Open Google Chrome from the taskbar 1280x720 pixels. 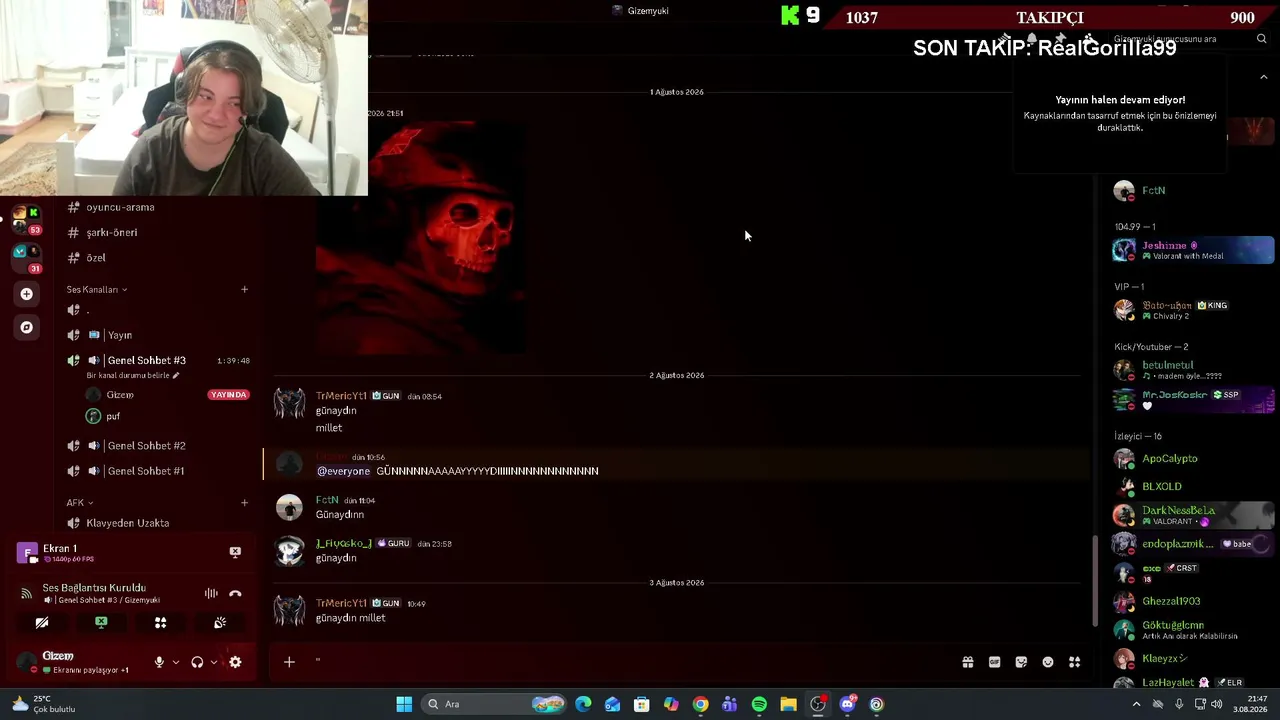point(700,704)
